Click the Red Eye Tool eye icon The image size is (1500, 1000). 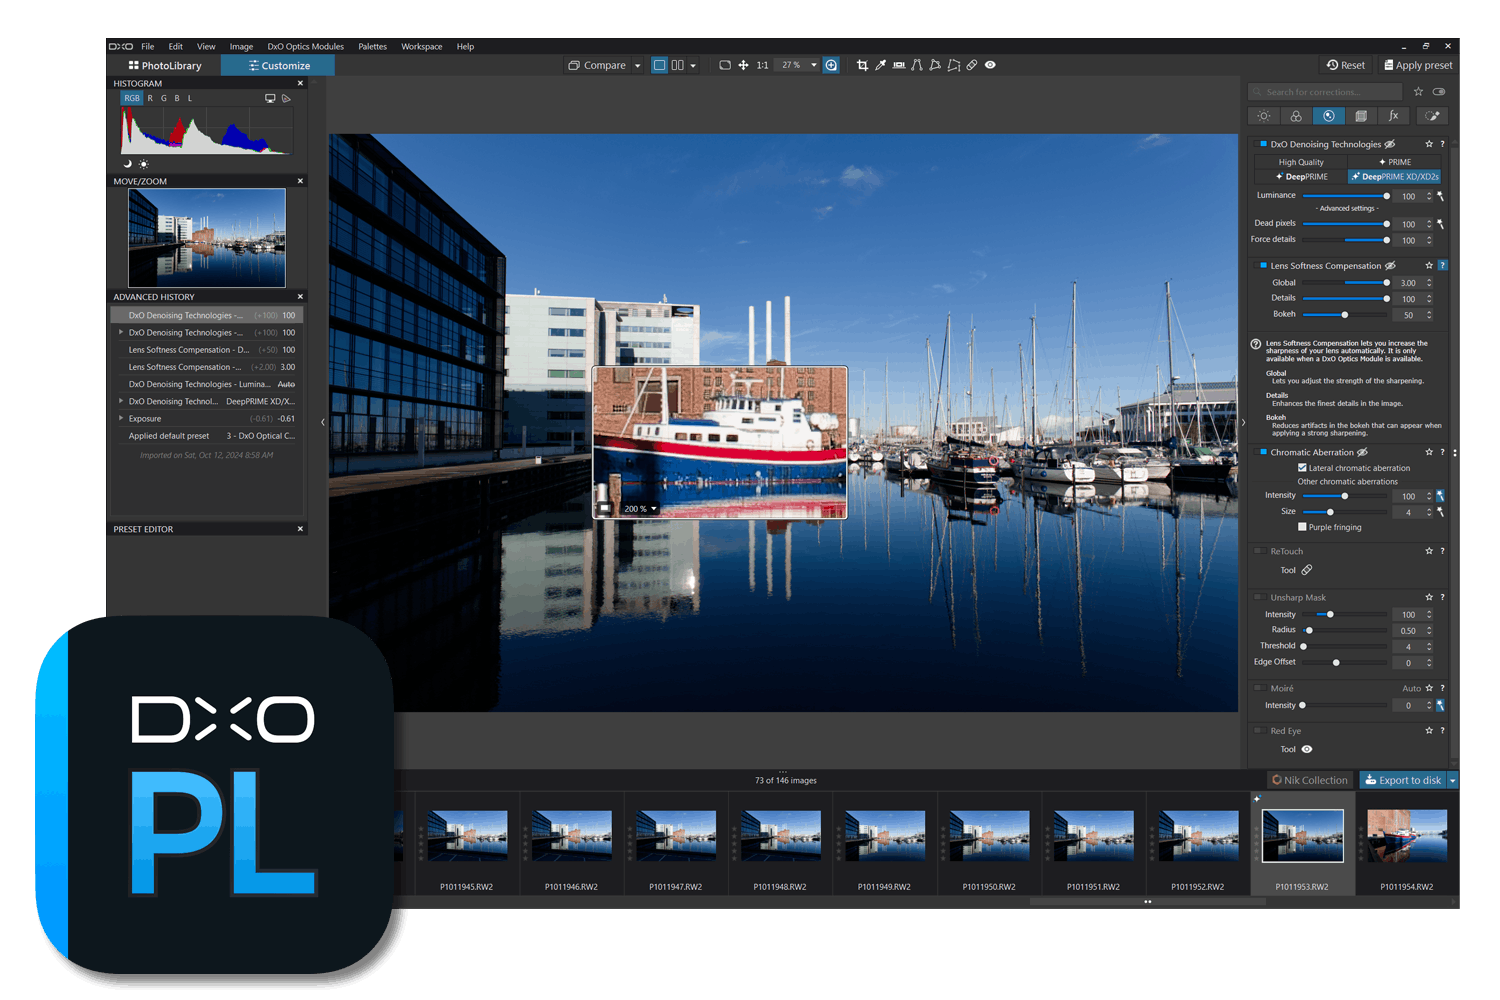1307,749
